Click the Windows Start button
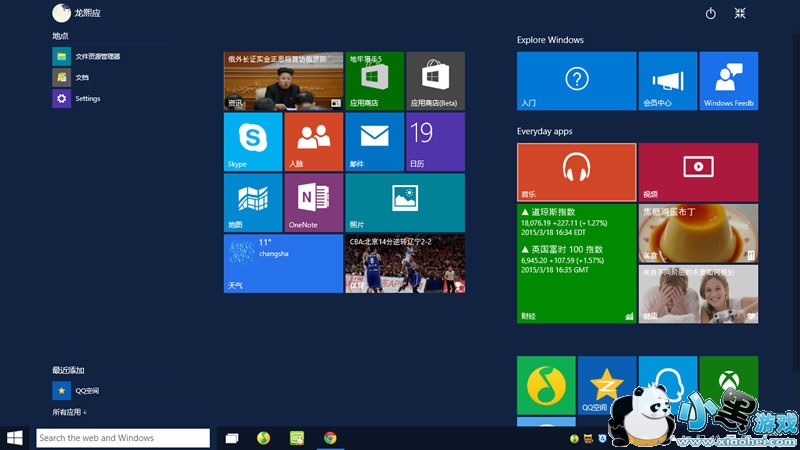The height and width of the screenshot is (450, 800). (x=15, y=438)
